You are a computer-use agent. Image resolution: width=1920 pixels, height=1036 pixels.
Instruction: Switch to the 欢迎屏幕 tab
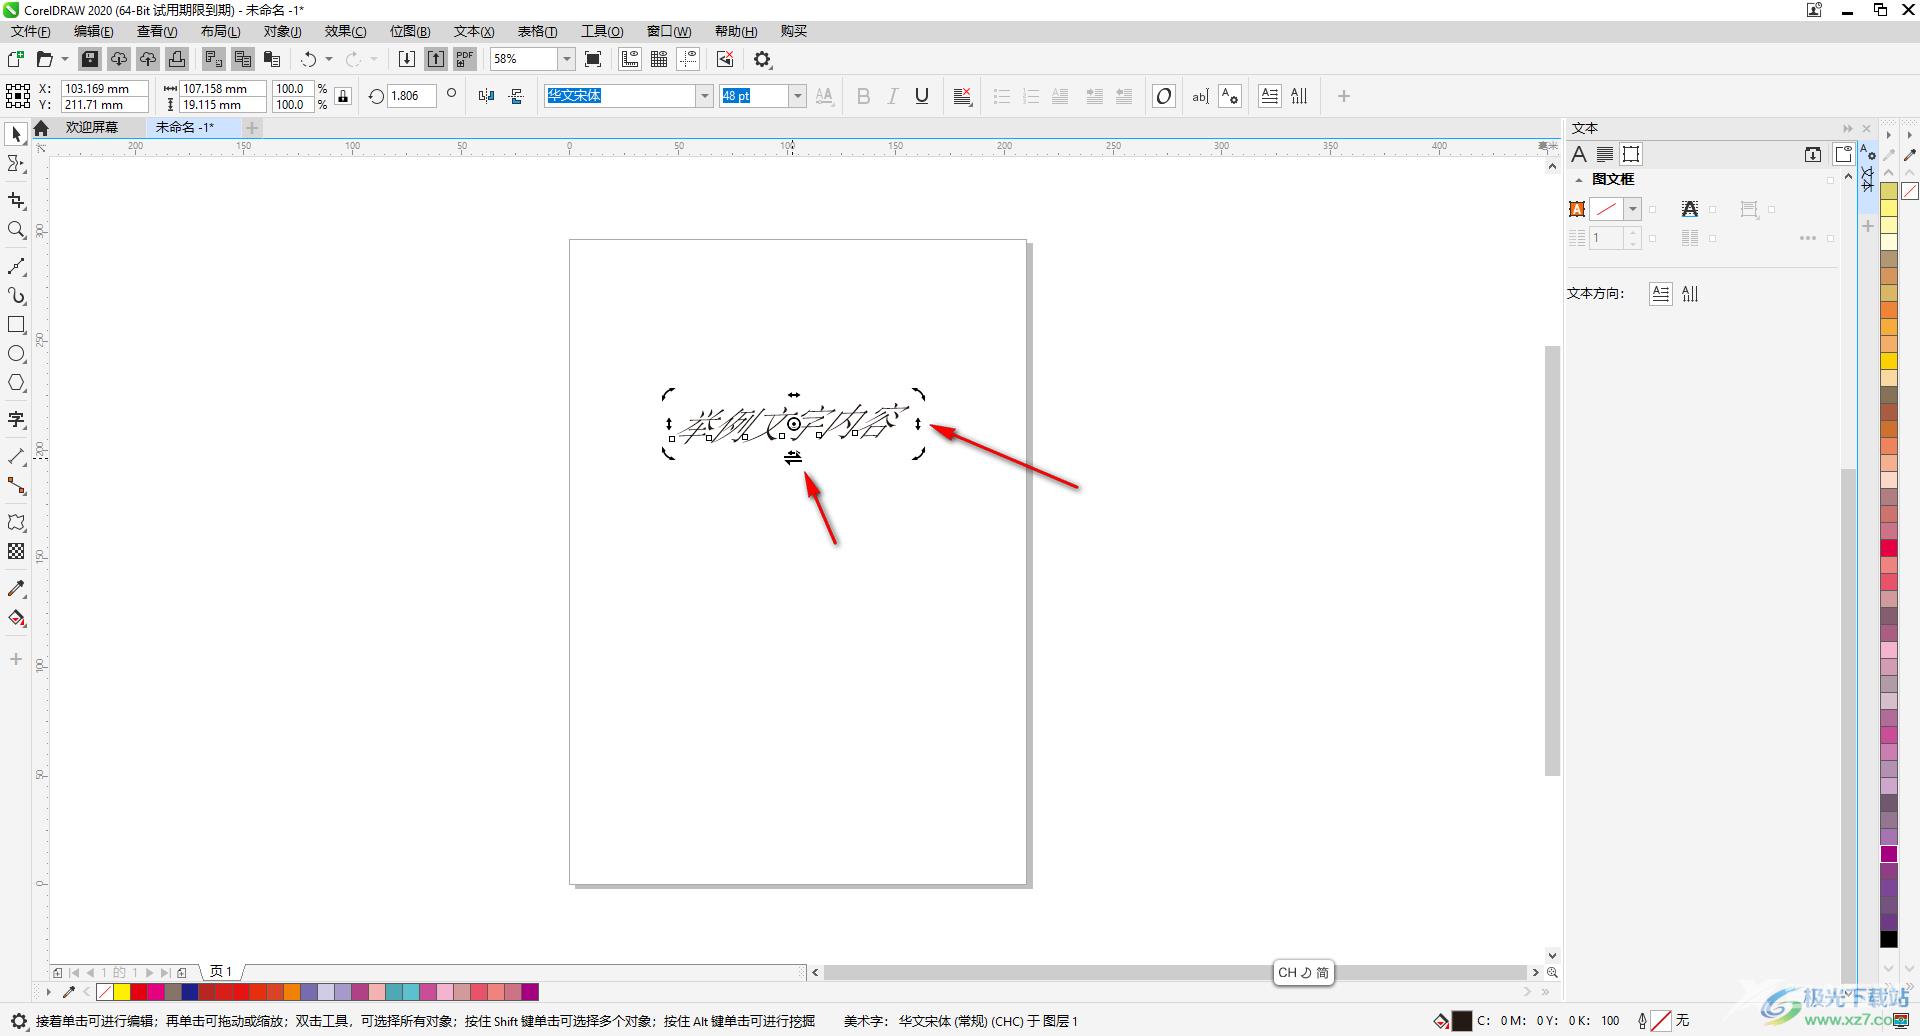click(x=92, y=127)
